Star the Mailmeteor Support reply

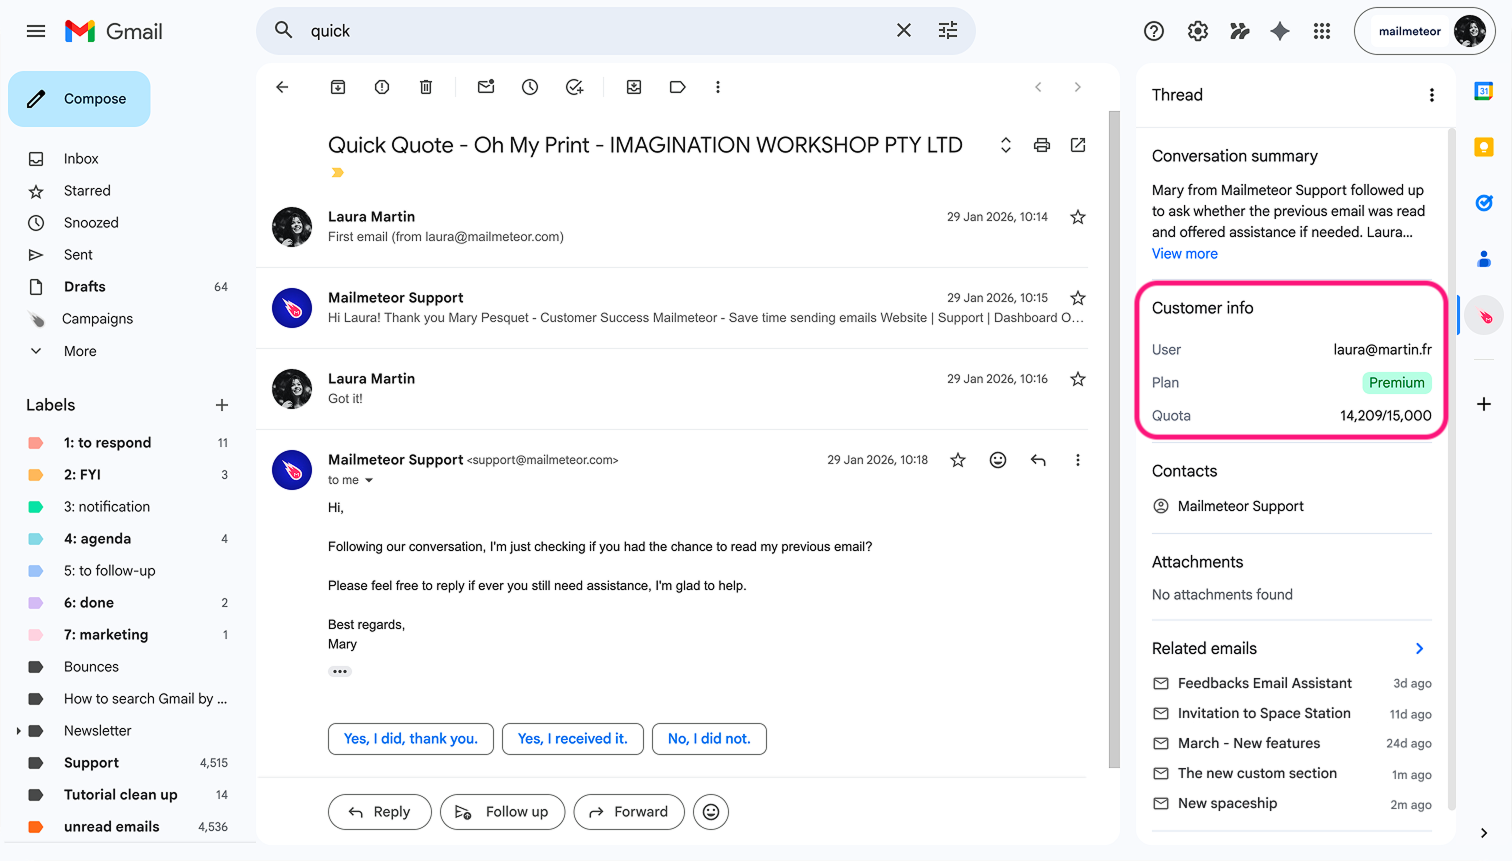1077,297
